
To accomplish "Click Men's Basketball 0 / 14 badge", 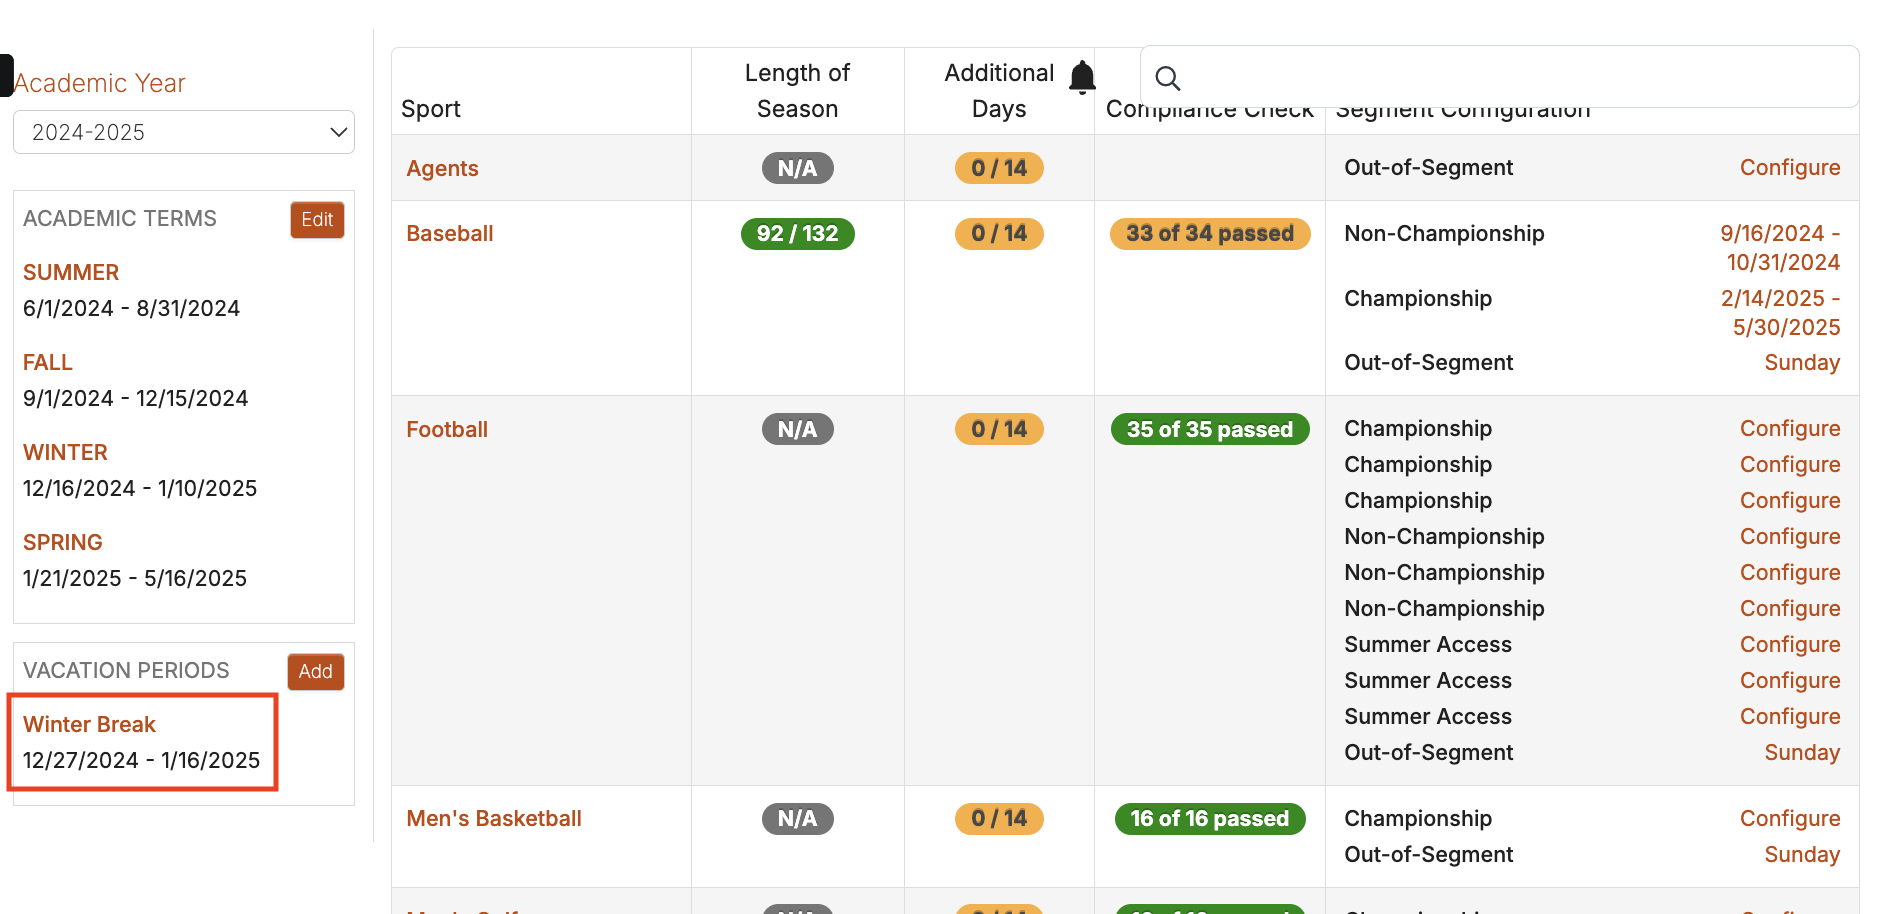I will (x=999, y=818).
